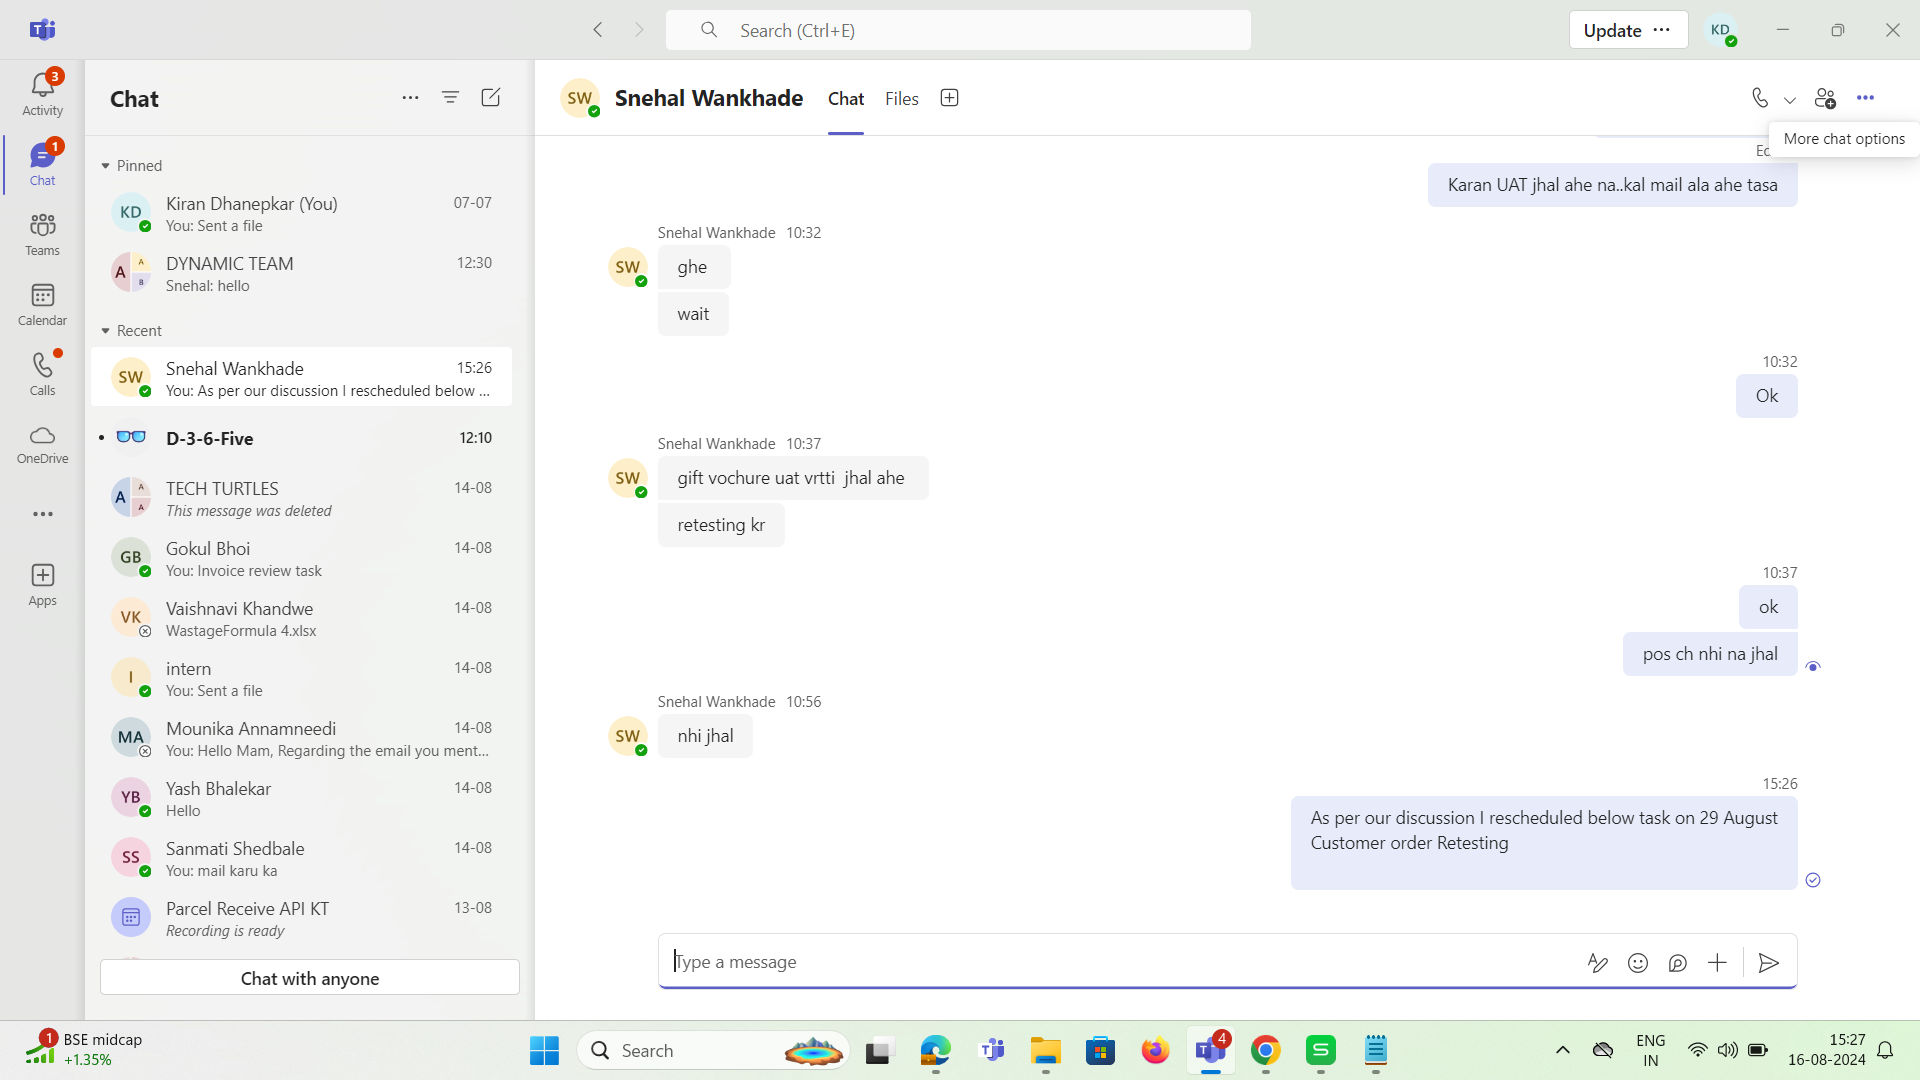Switch to the Files tab

pos(901,99)
